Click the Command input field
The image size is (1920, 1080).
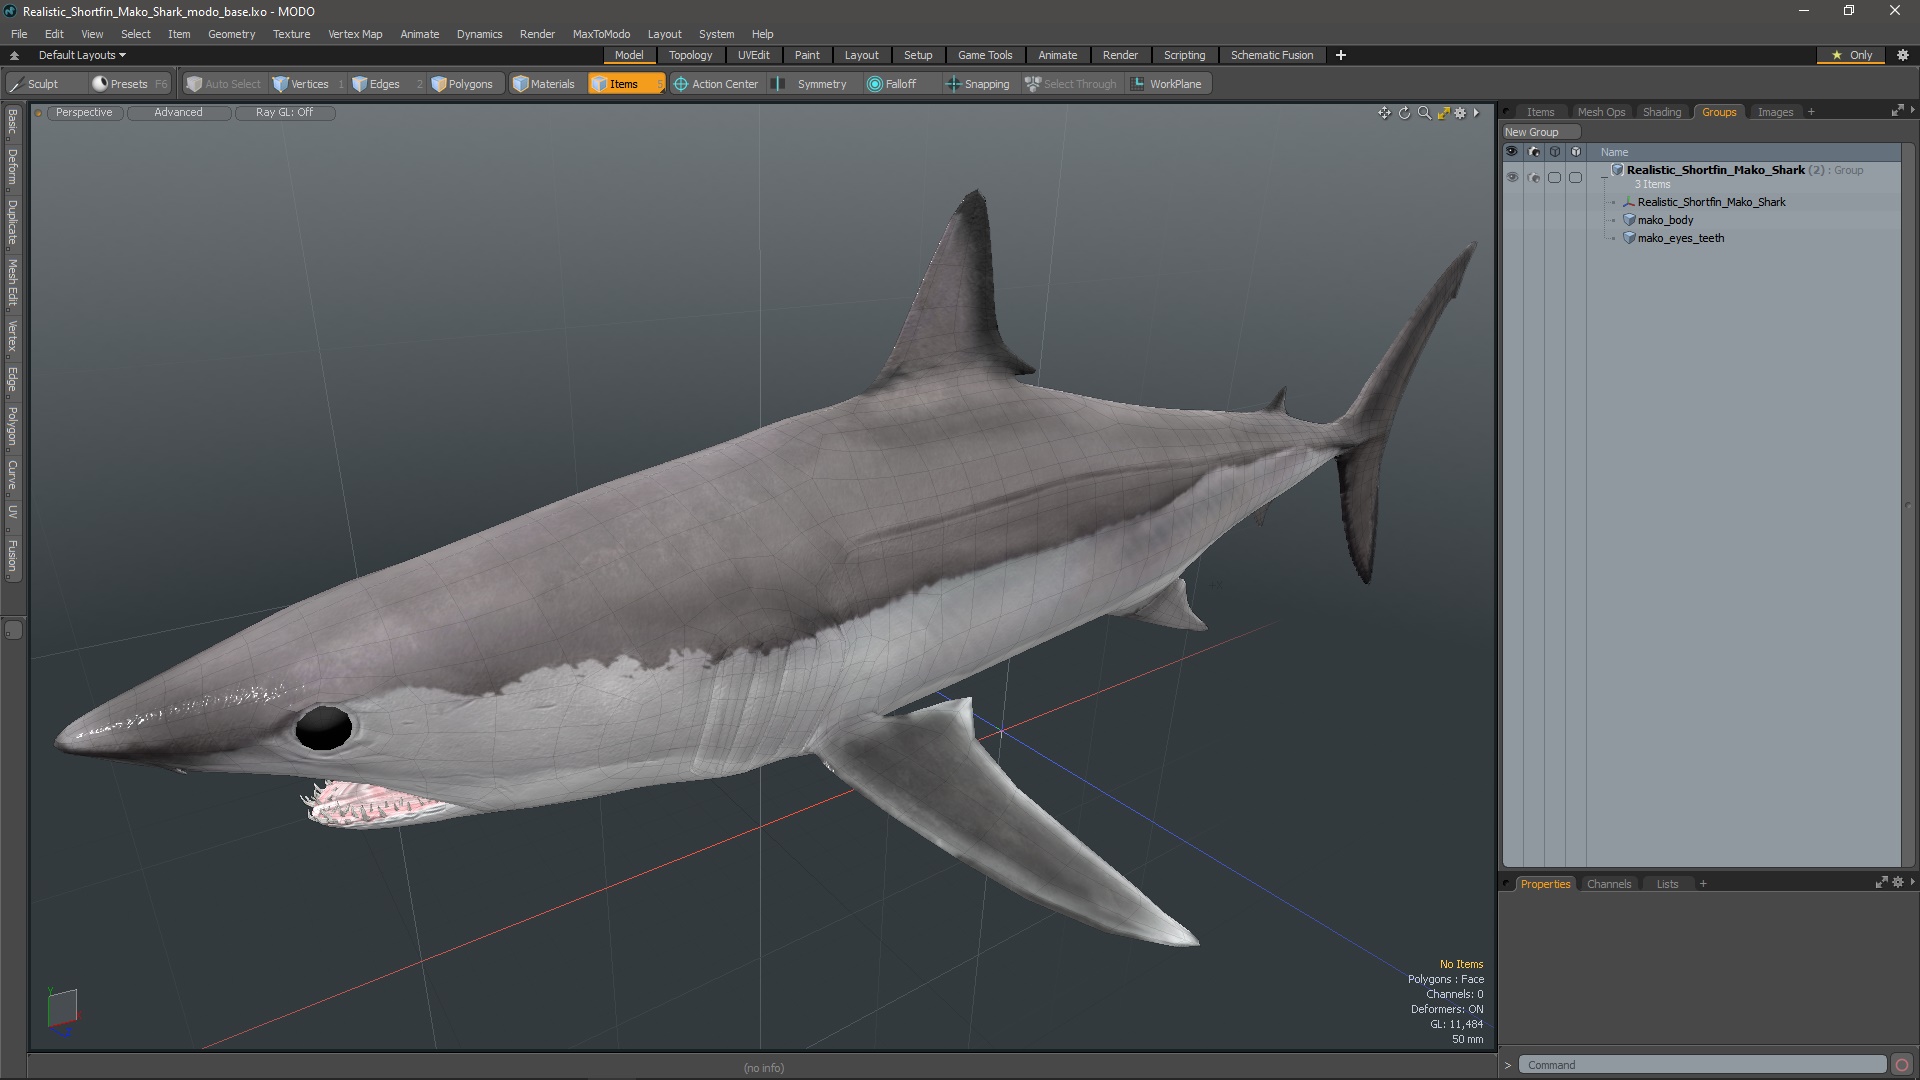tap(1700, 1065)
